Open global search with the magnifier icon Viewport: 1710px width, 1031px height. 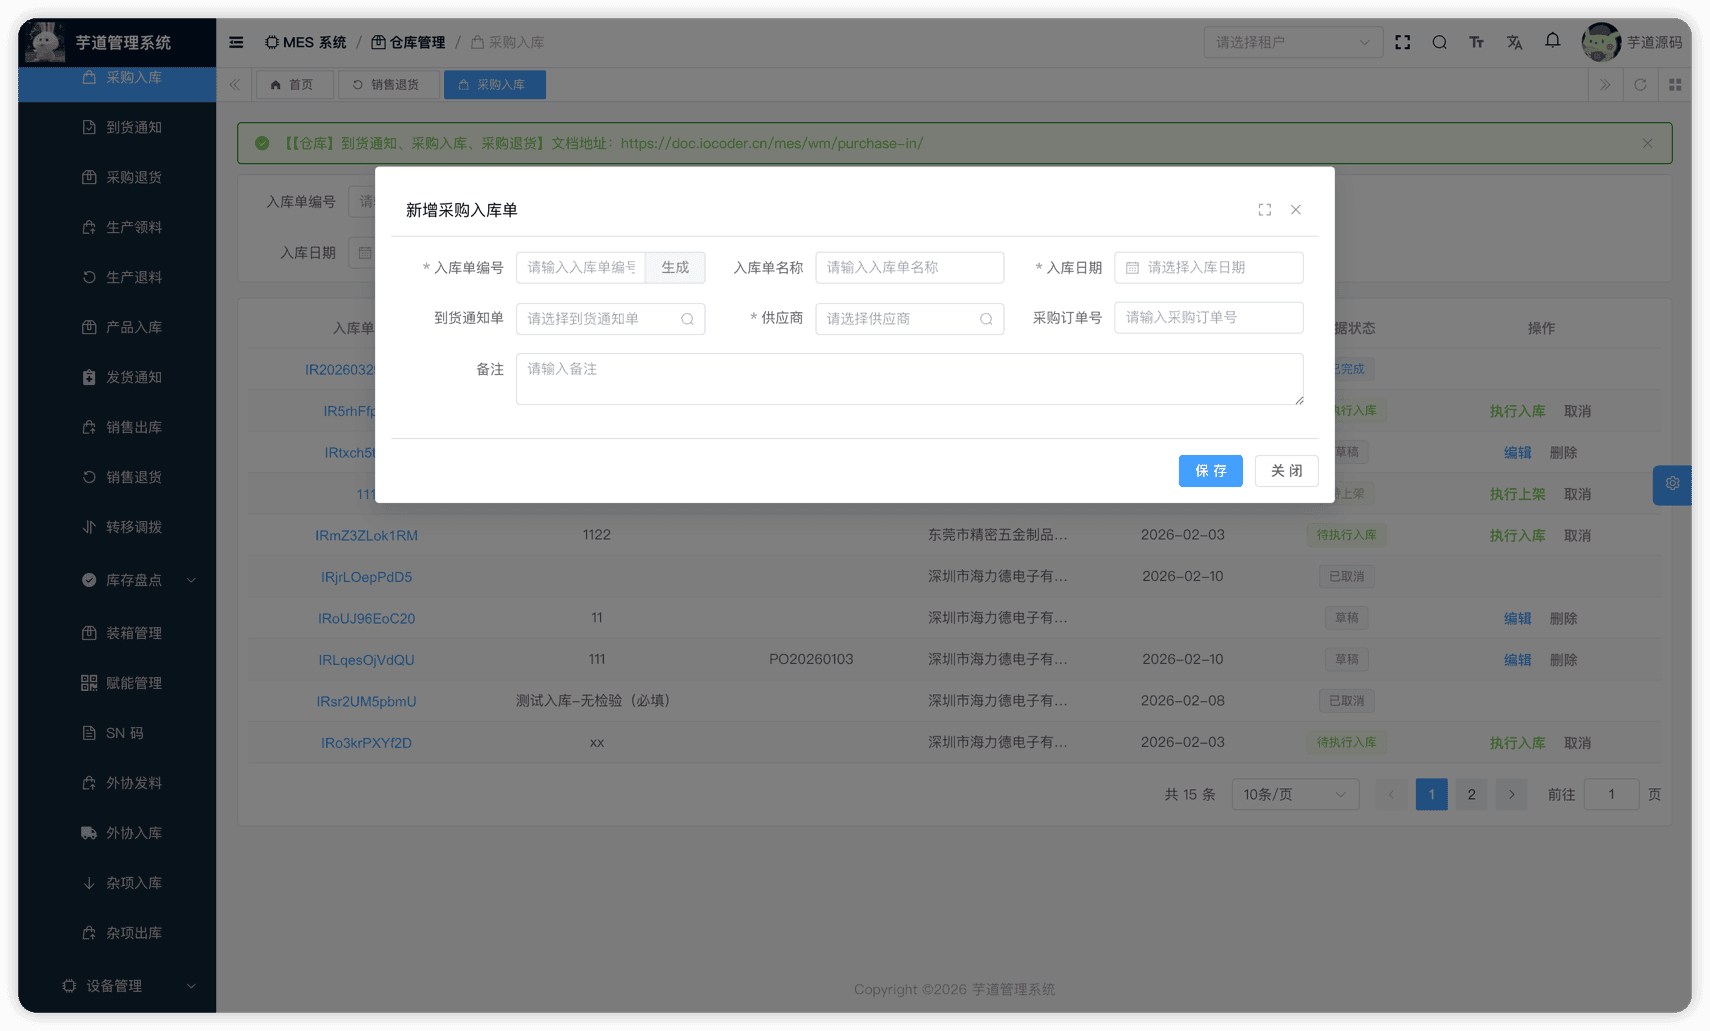(x=1439, y=42)
